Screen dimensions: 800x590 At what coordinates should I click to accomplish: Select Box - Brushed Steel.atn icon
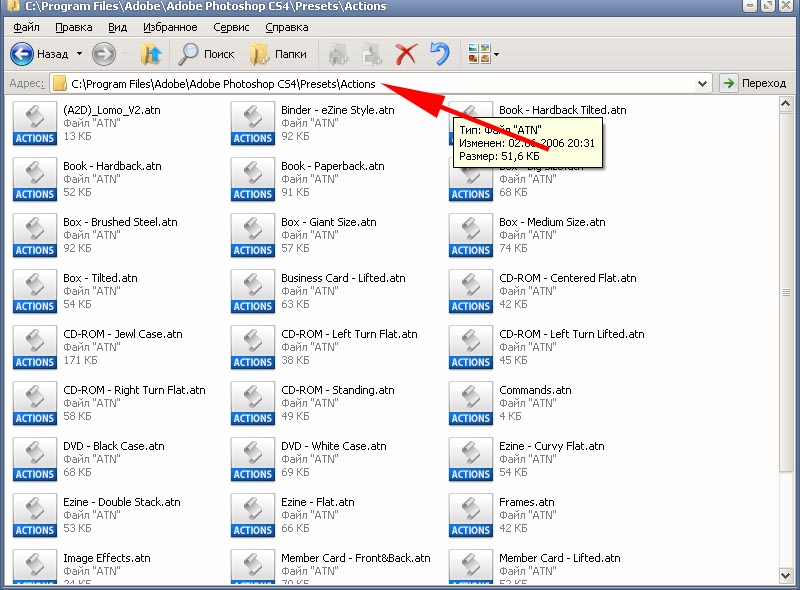(x=35, y=235)
